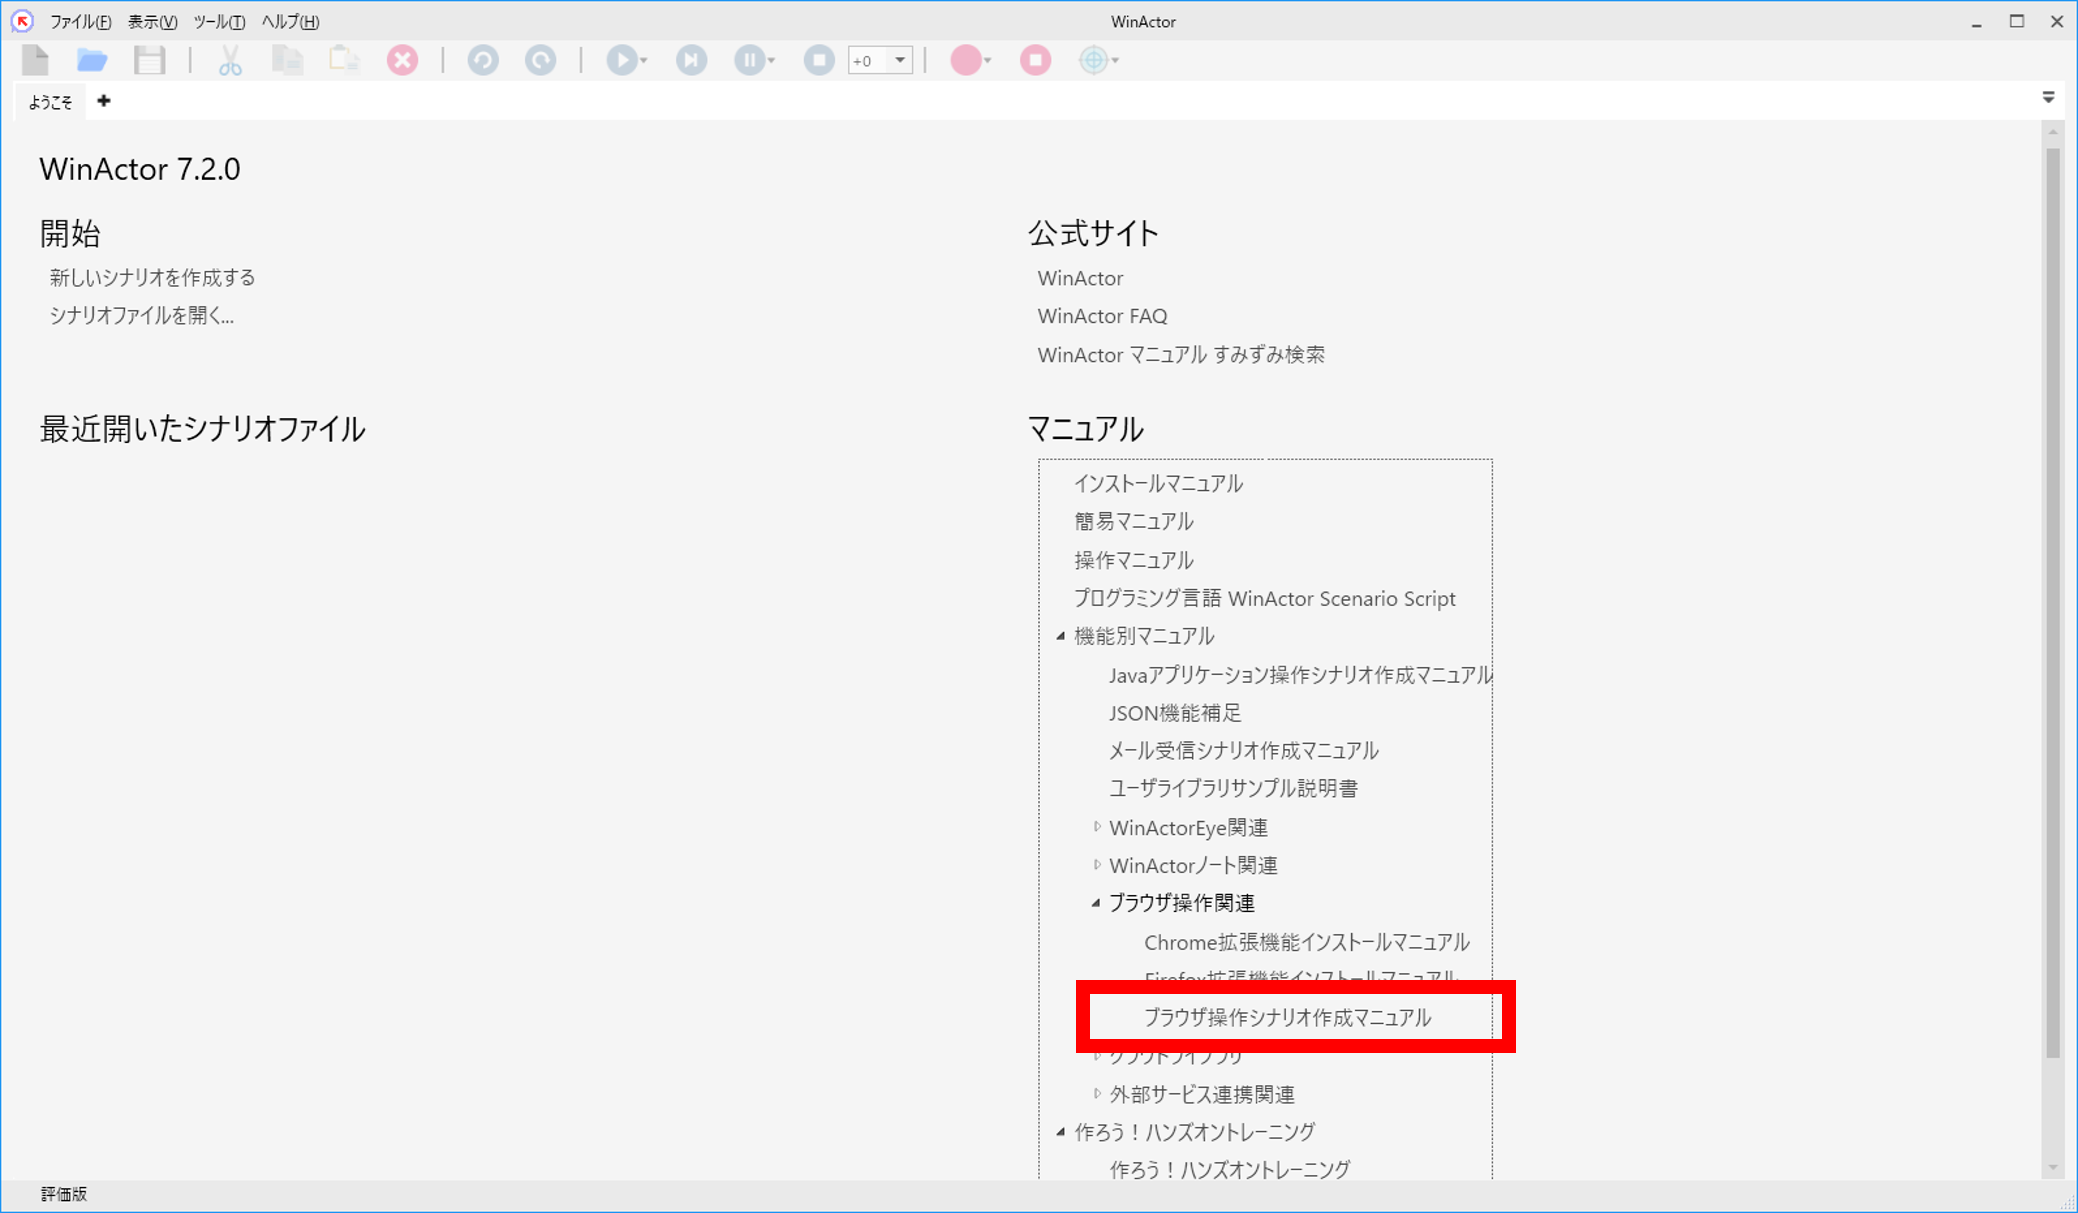
Task: Click the pink Stop recording icon
Action: point(1035,60)
